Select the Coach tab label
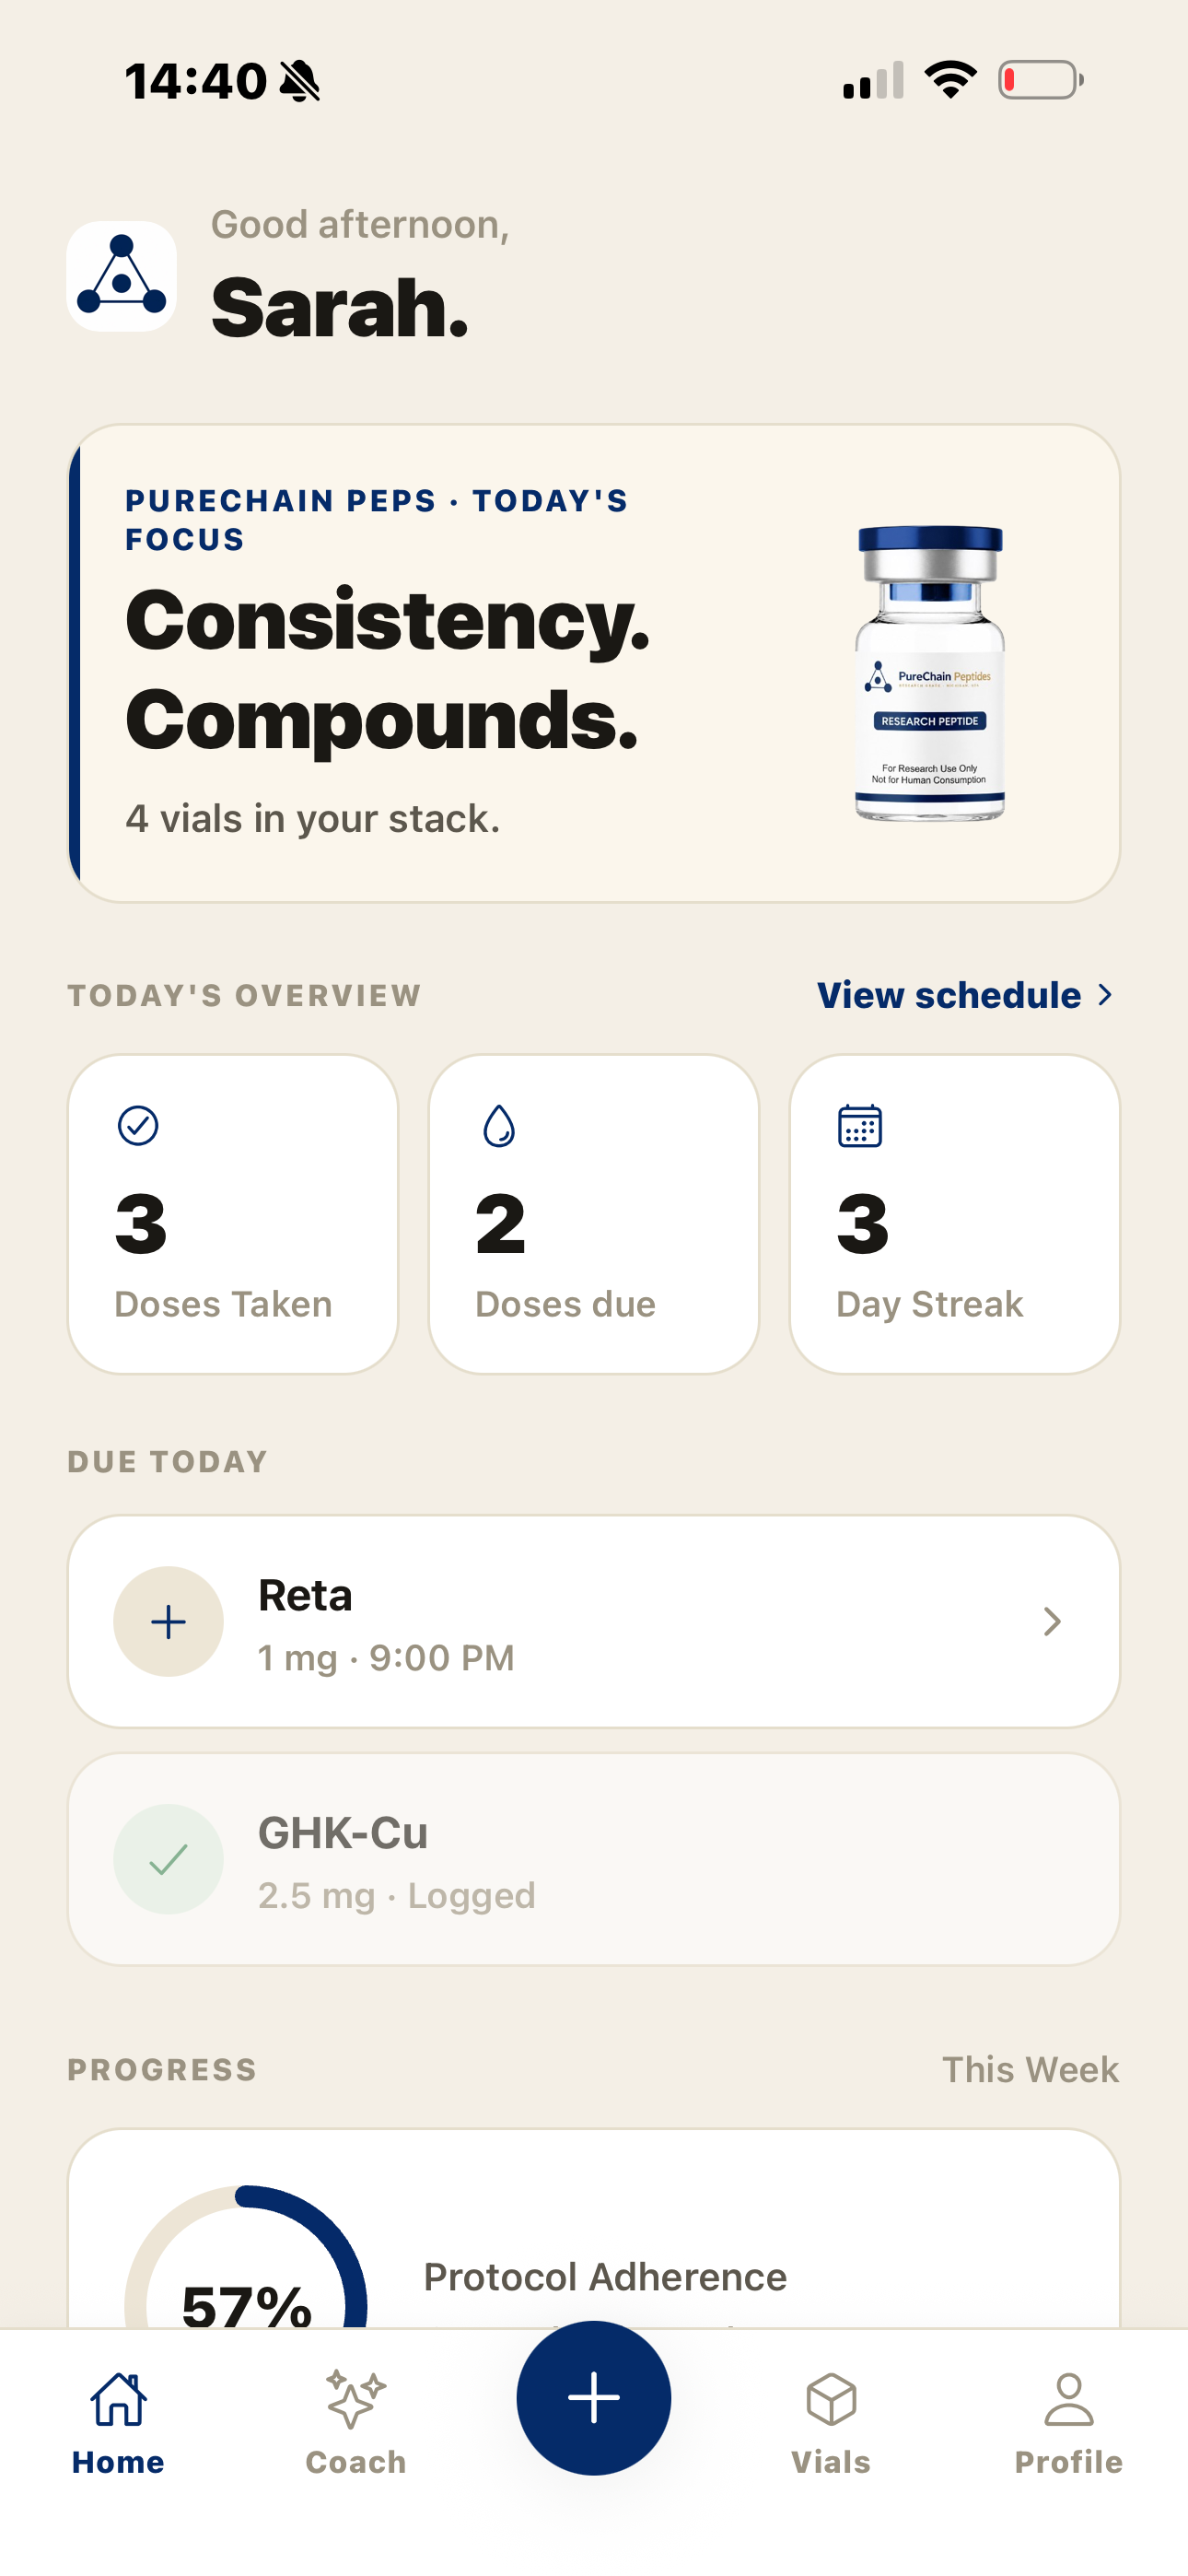1188x2576 pixels. click(x=356, y=2462)
